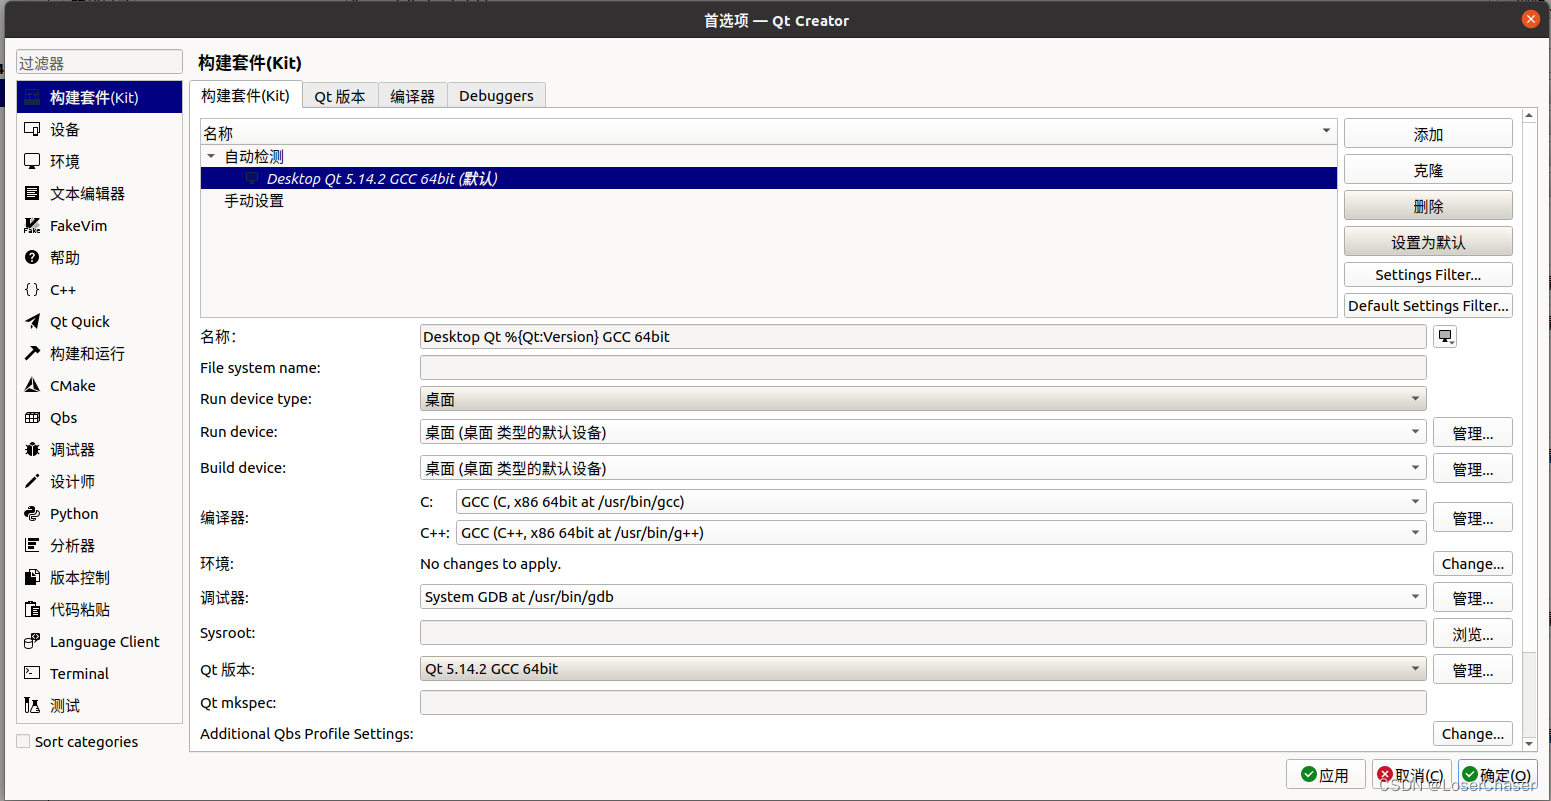
Task: Open the Terminal category icon
Action: 32,673
